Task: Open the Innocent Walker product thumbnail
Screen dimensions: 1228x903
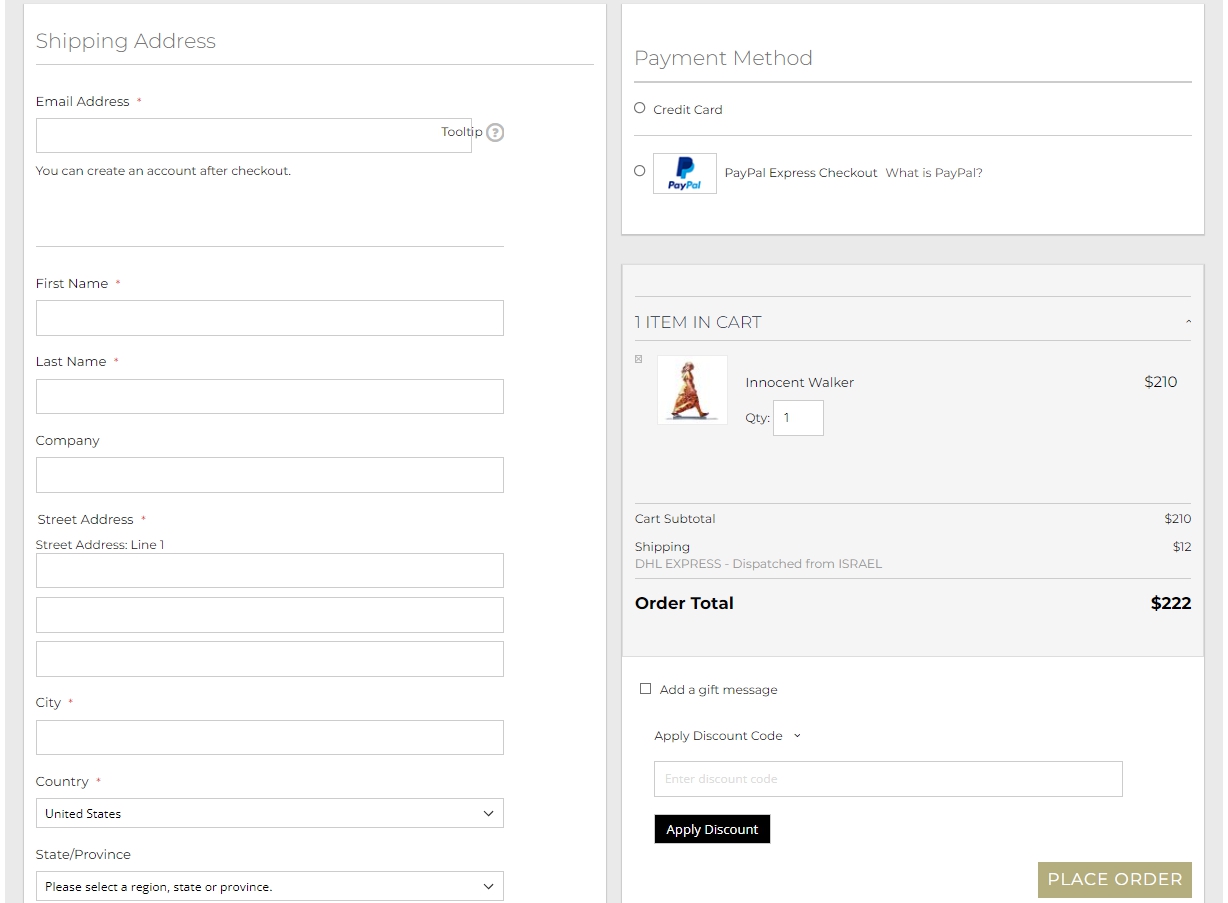Action: pyautogui.click(x=692, y=390)
